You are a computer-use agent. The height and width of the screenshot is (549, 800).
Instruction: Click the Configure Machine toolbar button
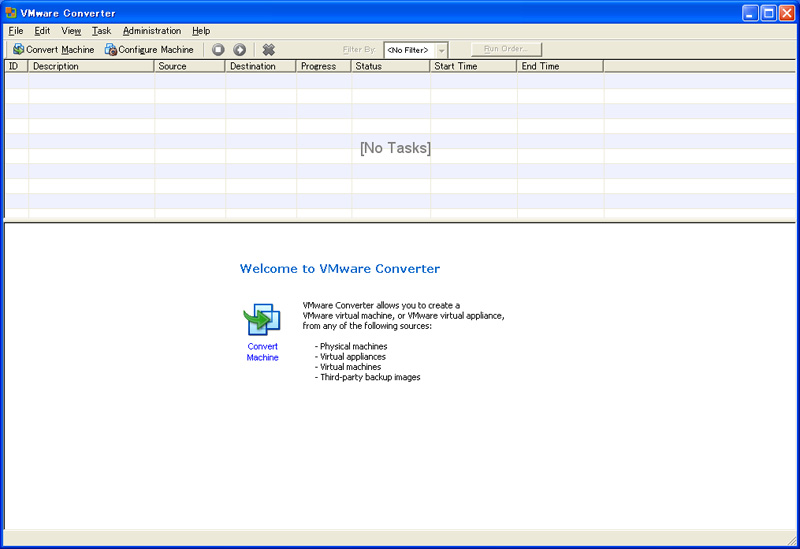[x=149, y=49]
